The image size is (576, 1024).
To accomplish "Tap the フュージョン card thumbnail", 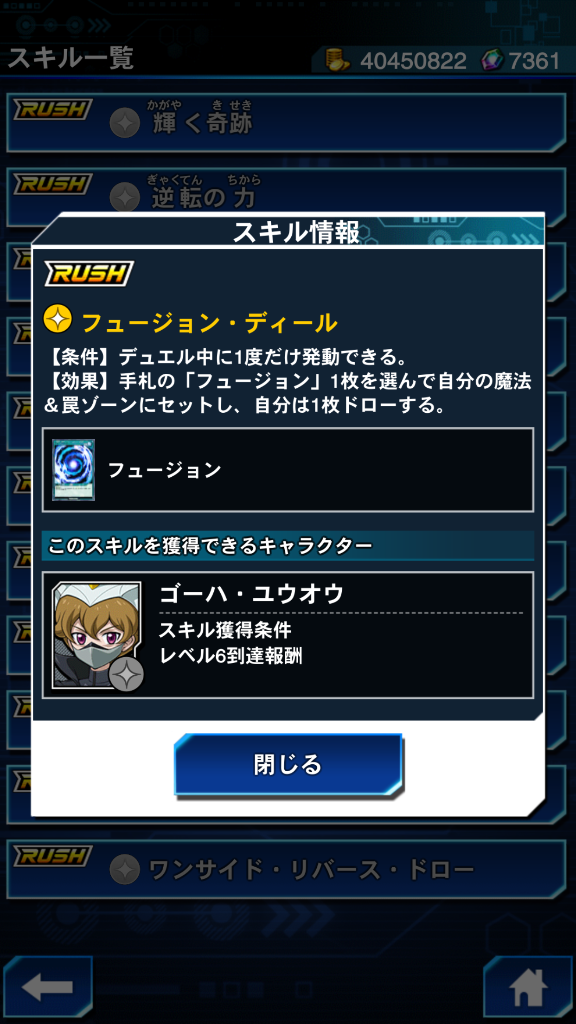I will 73,470.
